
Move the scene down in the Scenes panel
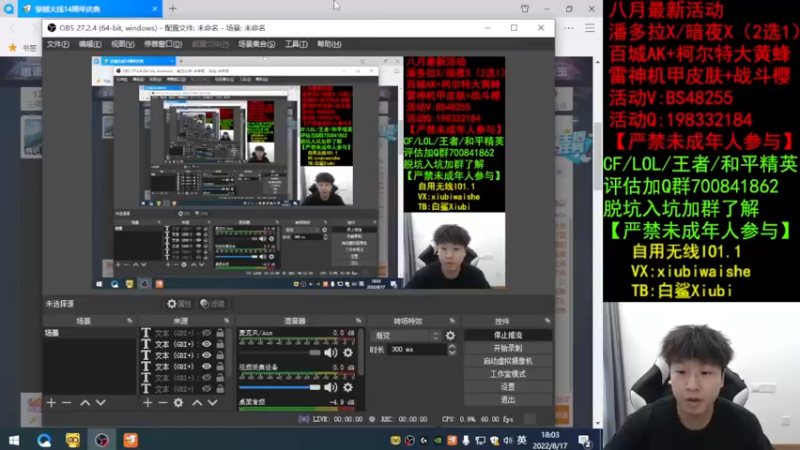click(101, 403)
